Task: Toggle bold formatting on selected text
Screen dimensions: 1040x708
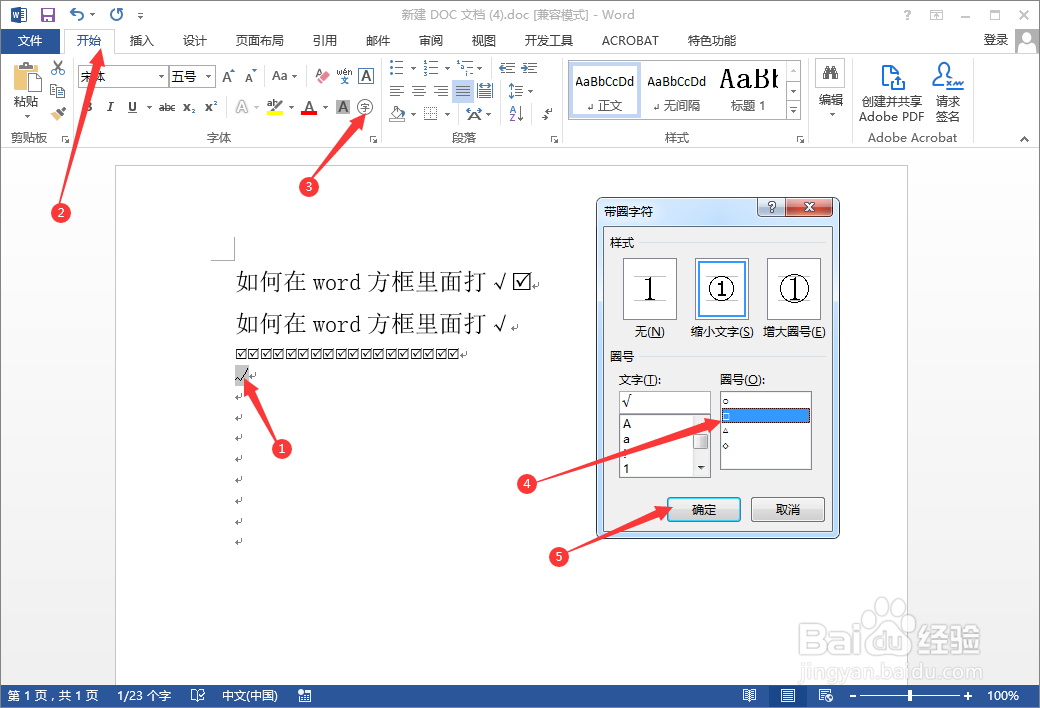Action: [87, 107]
